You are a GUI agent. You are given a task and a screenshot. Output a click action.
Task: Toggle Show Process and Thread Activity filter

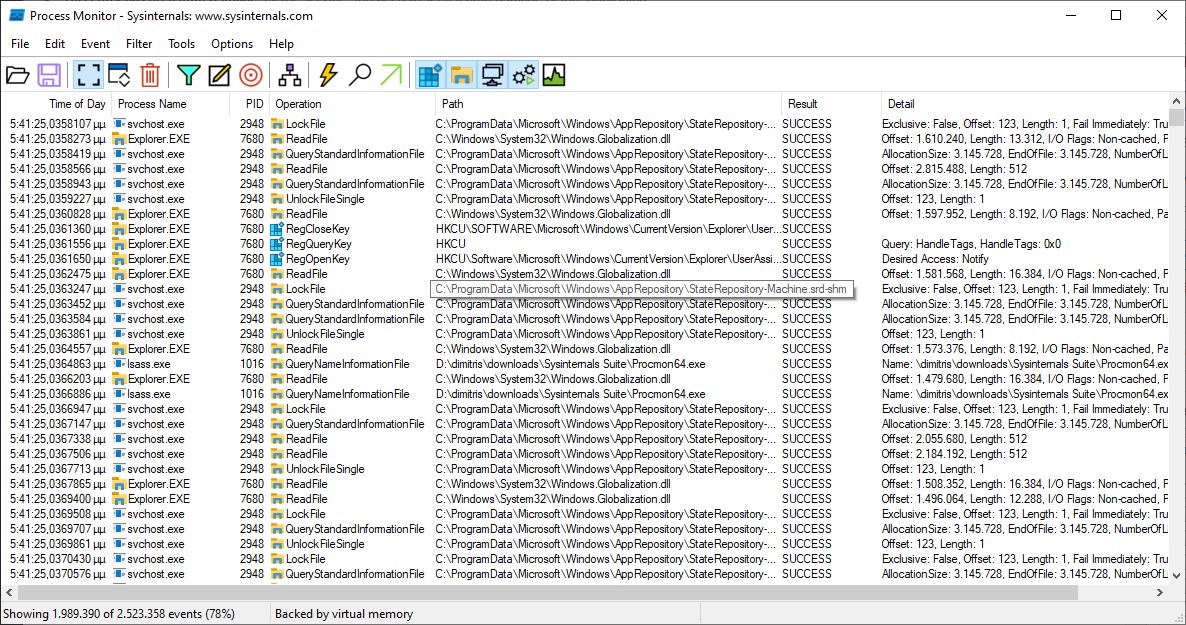point(523,75)
